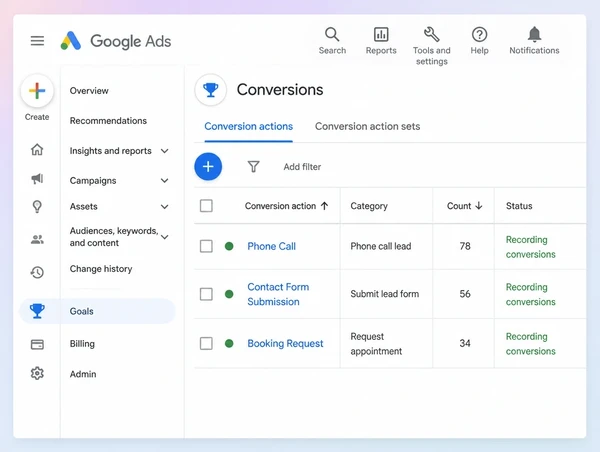600x452 pixels.
Task: Click Phone call lead category cell
Action: click(381, 246)
